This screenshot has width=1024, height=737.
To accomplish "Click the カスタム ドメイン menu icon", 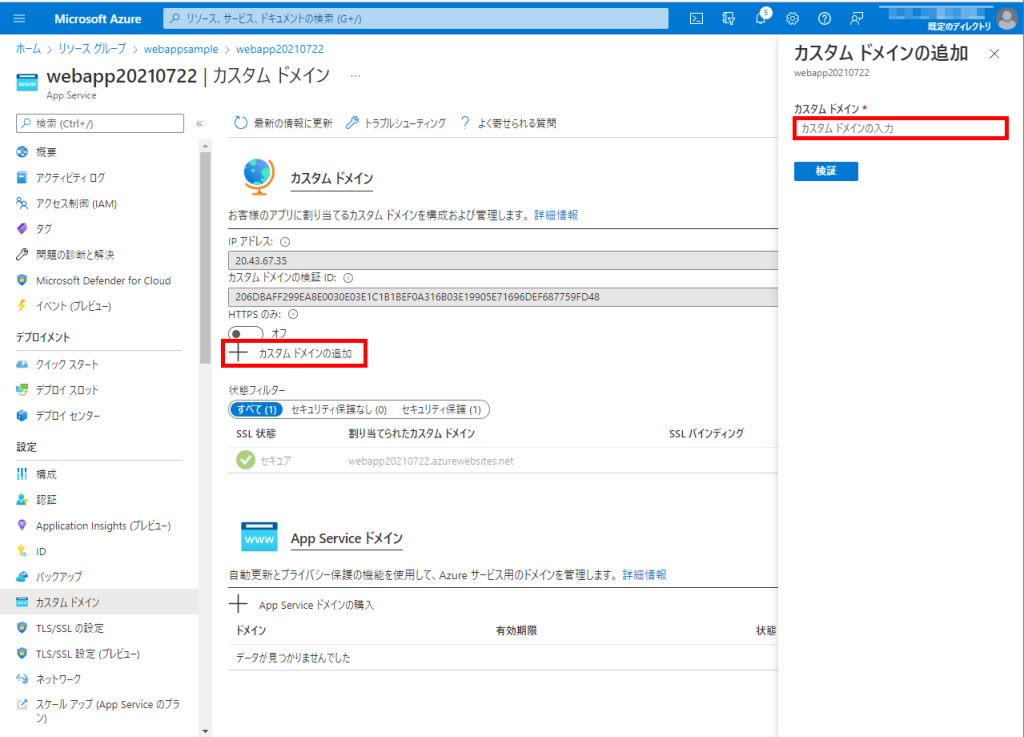I will coord(22,602).
